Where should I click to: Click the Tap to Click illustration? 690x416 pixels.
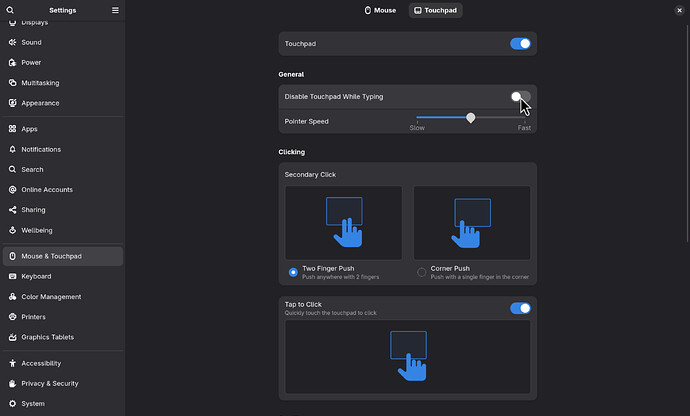408,357
